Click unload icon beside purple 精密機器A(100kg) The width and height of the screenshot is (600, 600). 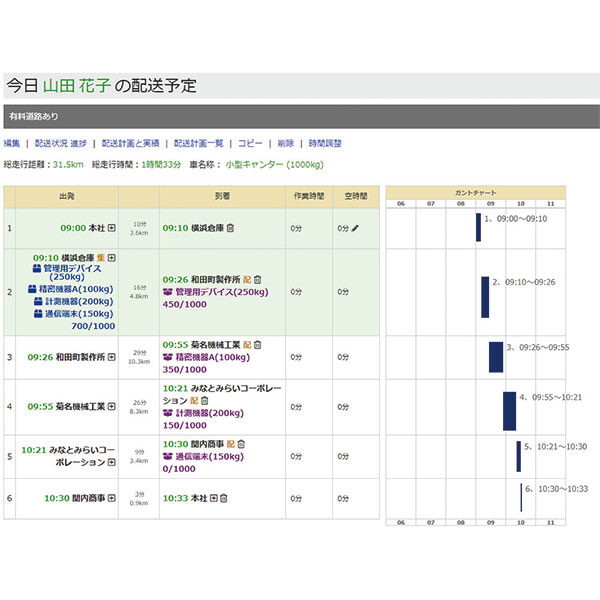coord(168,357)
